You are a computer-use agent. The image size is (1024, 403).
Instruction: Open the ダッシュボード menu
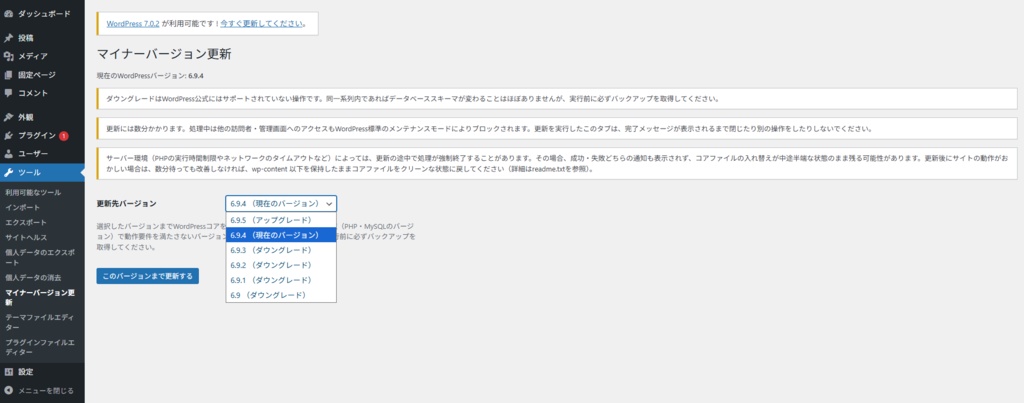(42, 13)
